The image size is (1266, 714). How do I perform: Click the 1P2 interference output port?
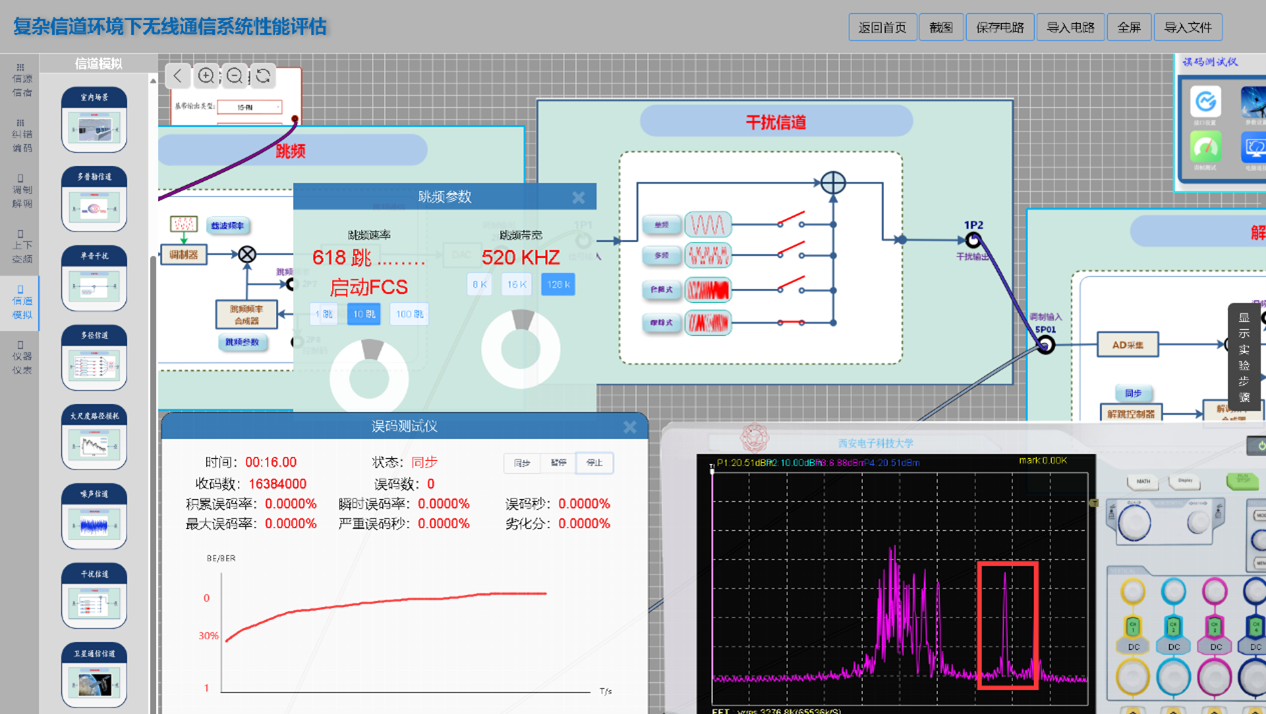coord(973,240)
